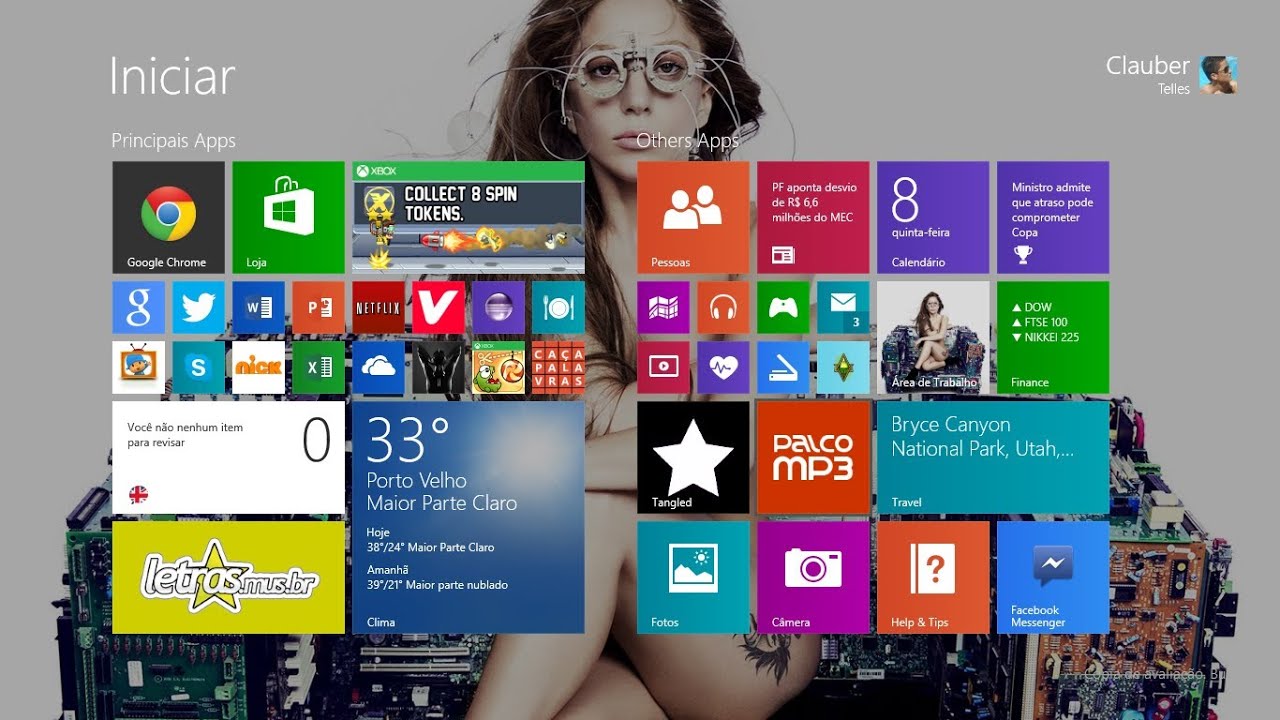This screenshot has width=1280, height=720.
Task: Open the news tile about PF aponta desvio
Action: tap(813, 218)
